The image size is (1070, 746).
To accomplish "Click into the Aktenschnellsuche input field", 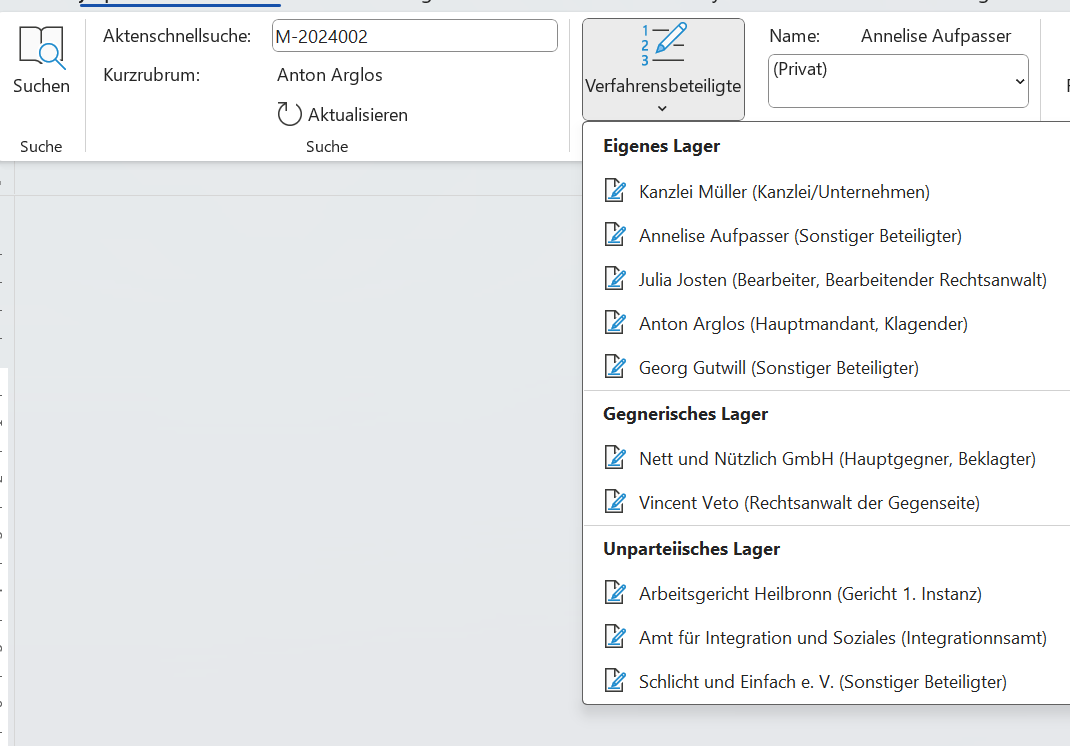I will [x=414, y=37].
